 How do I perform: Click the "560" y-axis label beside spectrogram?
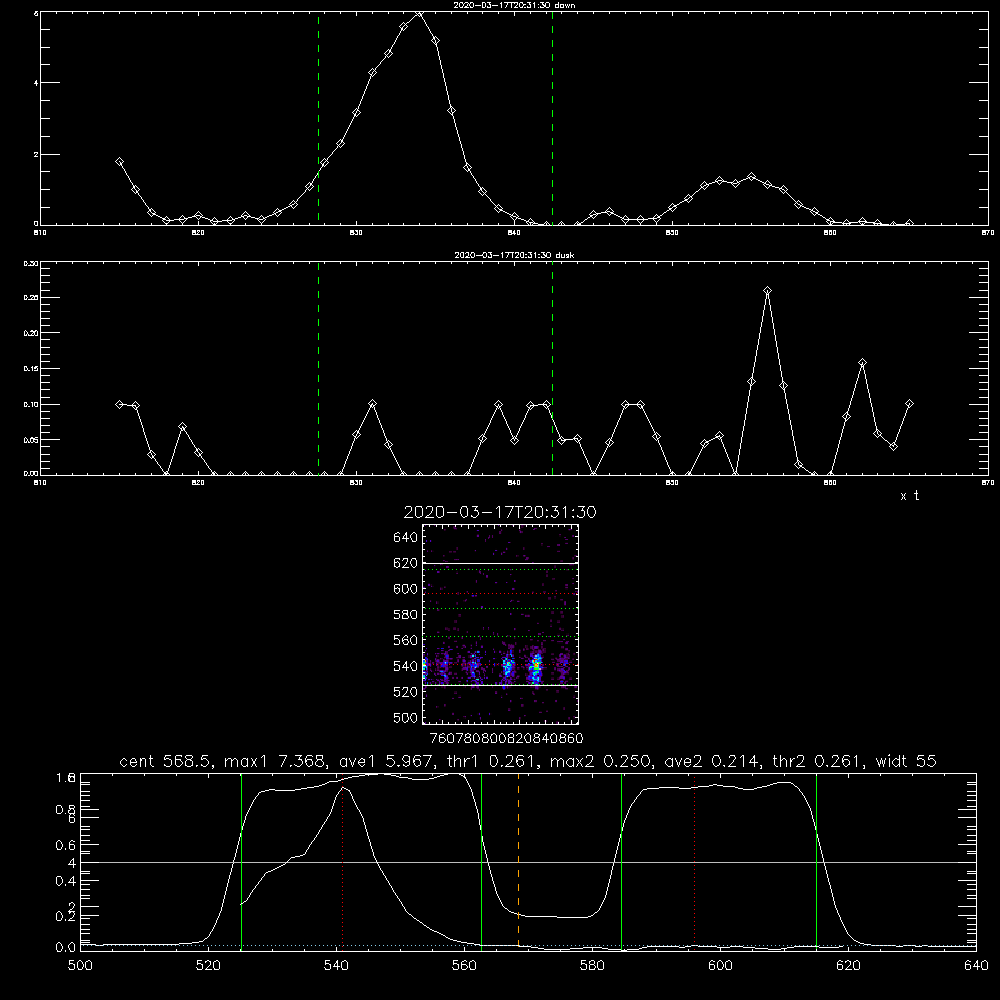[406, 640]
